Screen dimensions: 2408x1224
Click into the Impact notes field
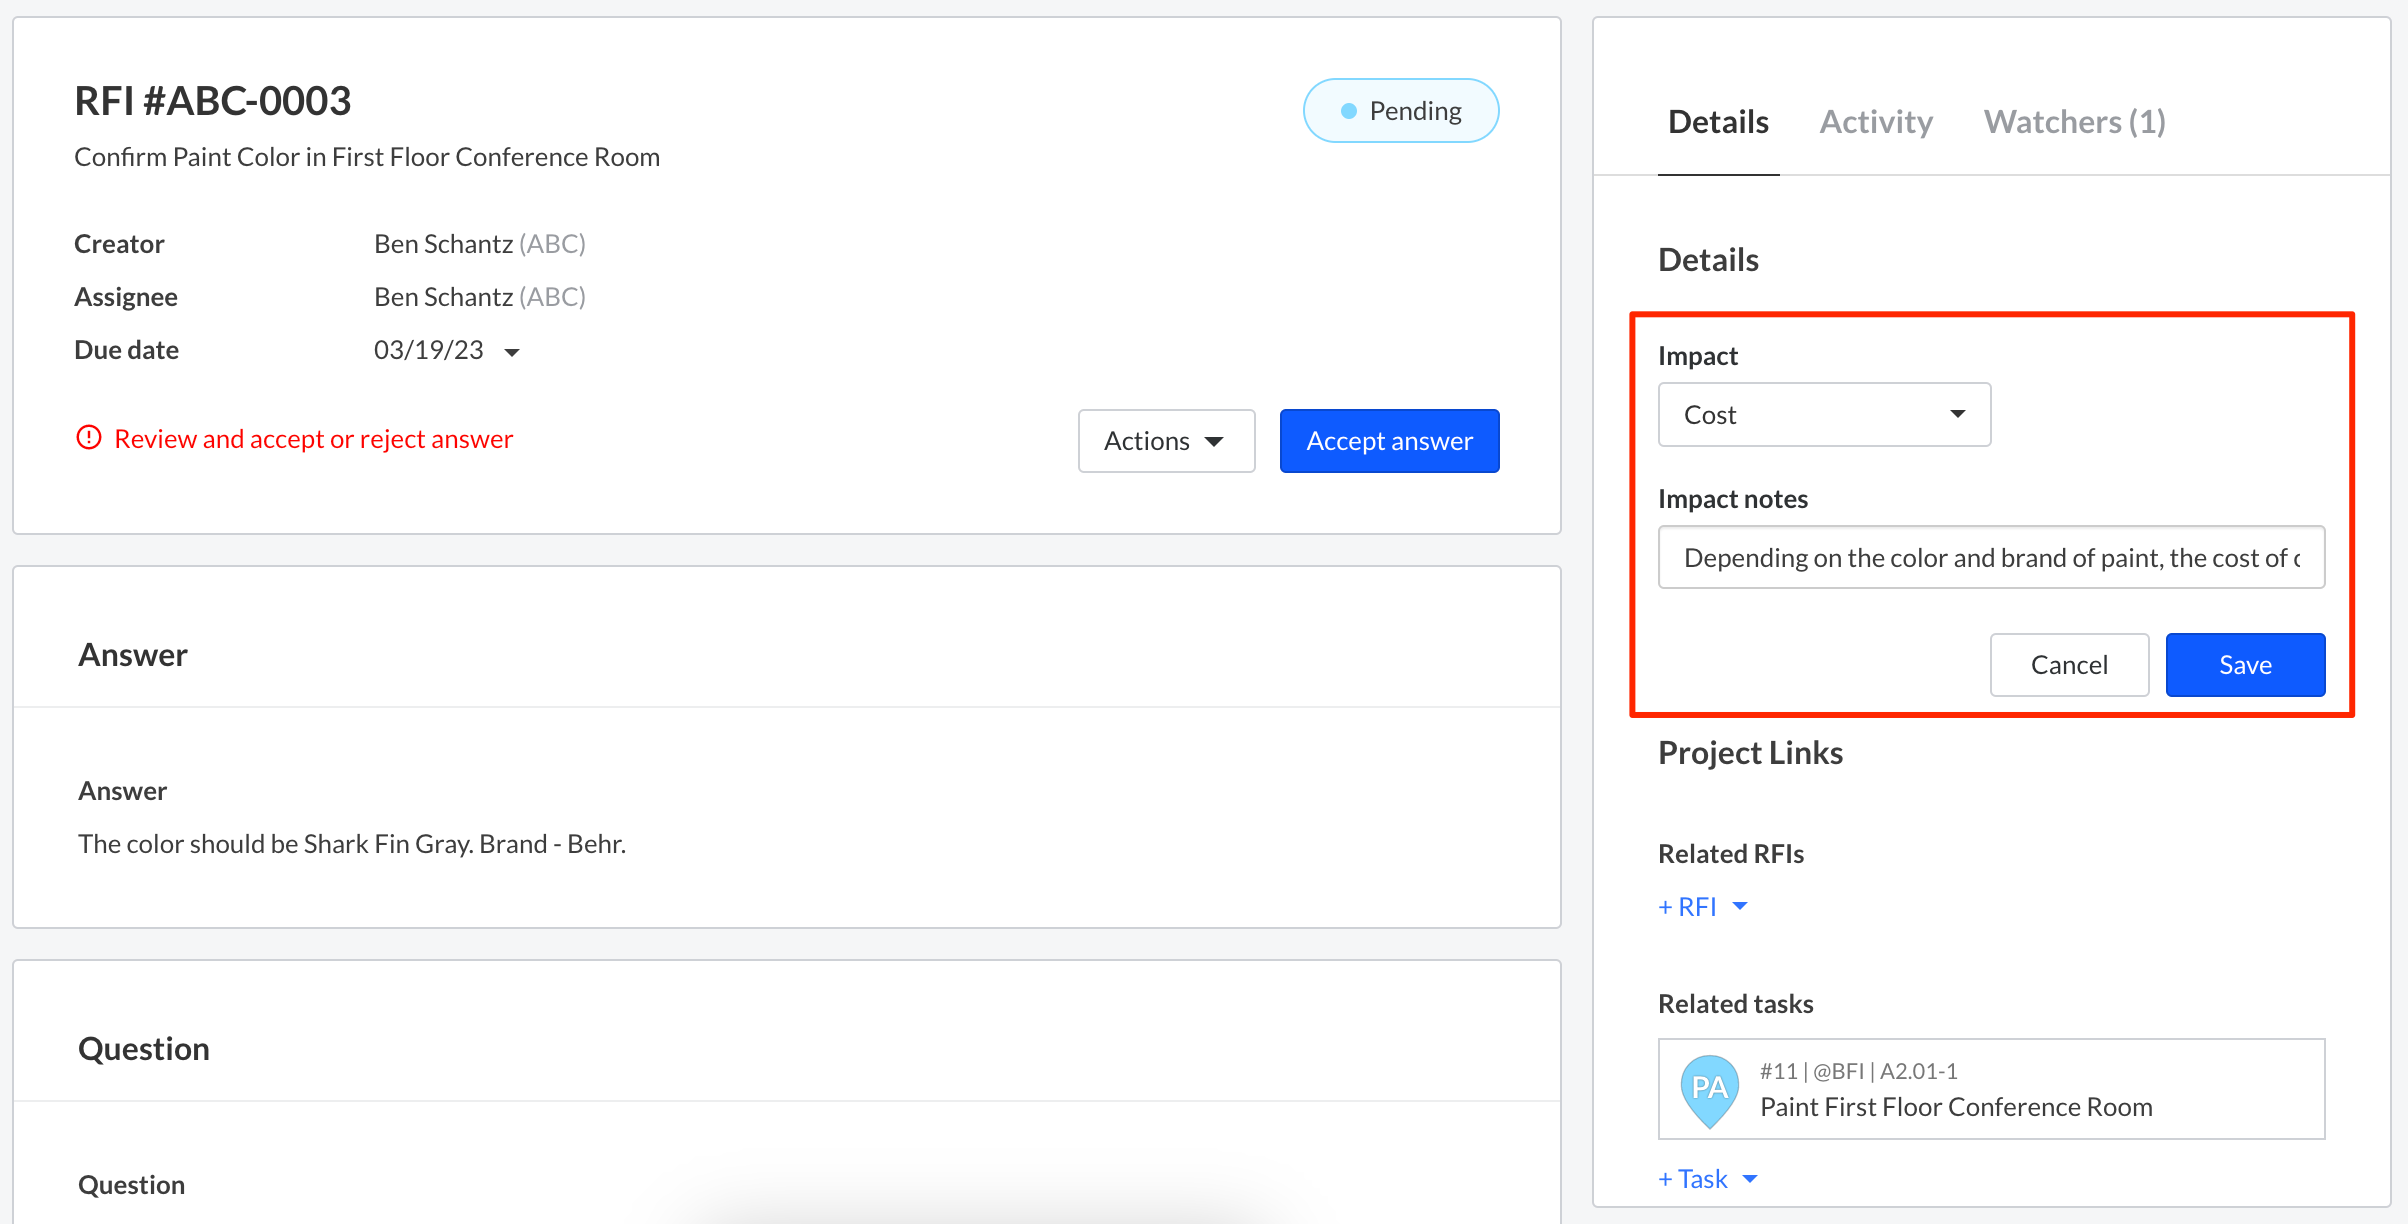(1990, 558)
